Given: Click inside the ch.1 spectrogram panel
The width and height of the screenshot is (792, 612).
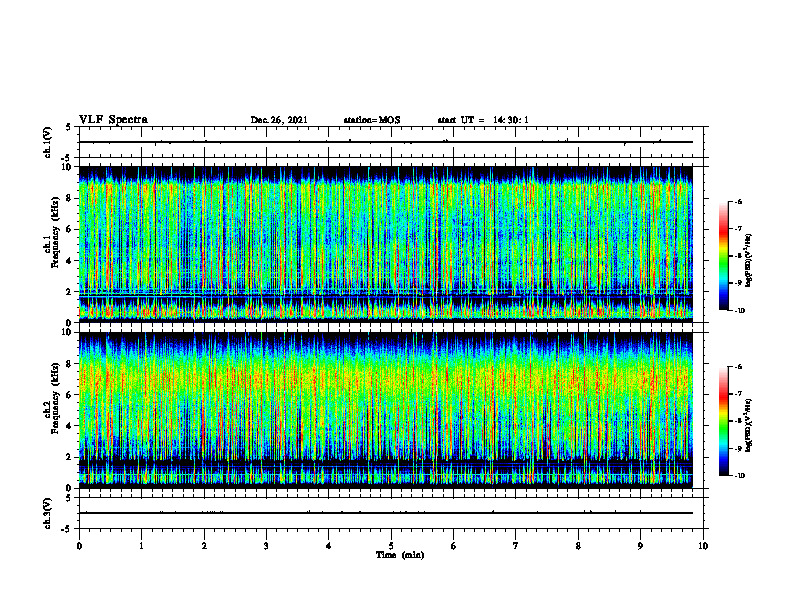Looking at the screenshot, I should point(386,244).
